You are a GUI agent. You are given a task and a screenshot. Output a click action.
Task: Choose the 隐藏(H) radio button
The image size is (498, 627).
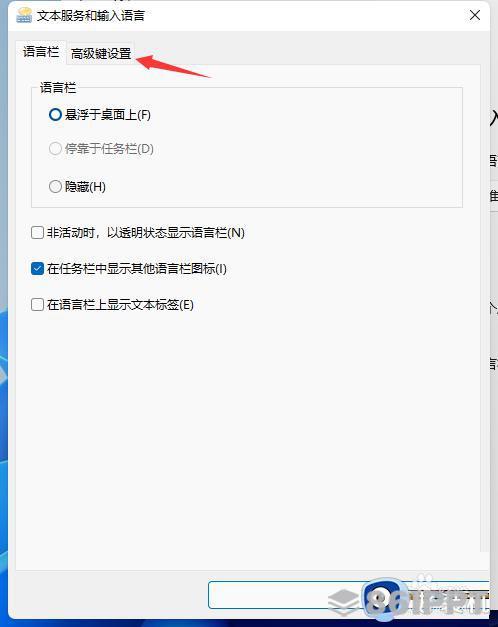55,186
